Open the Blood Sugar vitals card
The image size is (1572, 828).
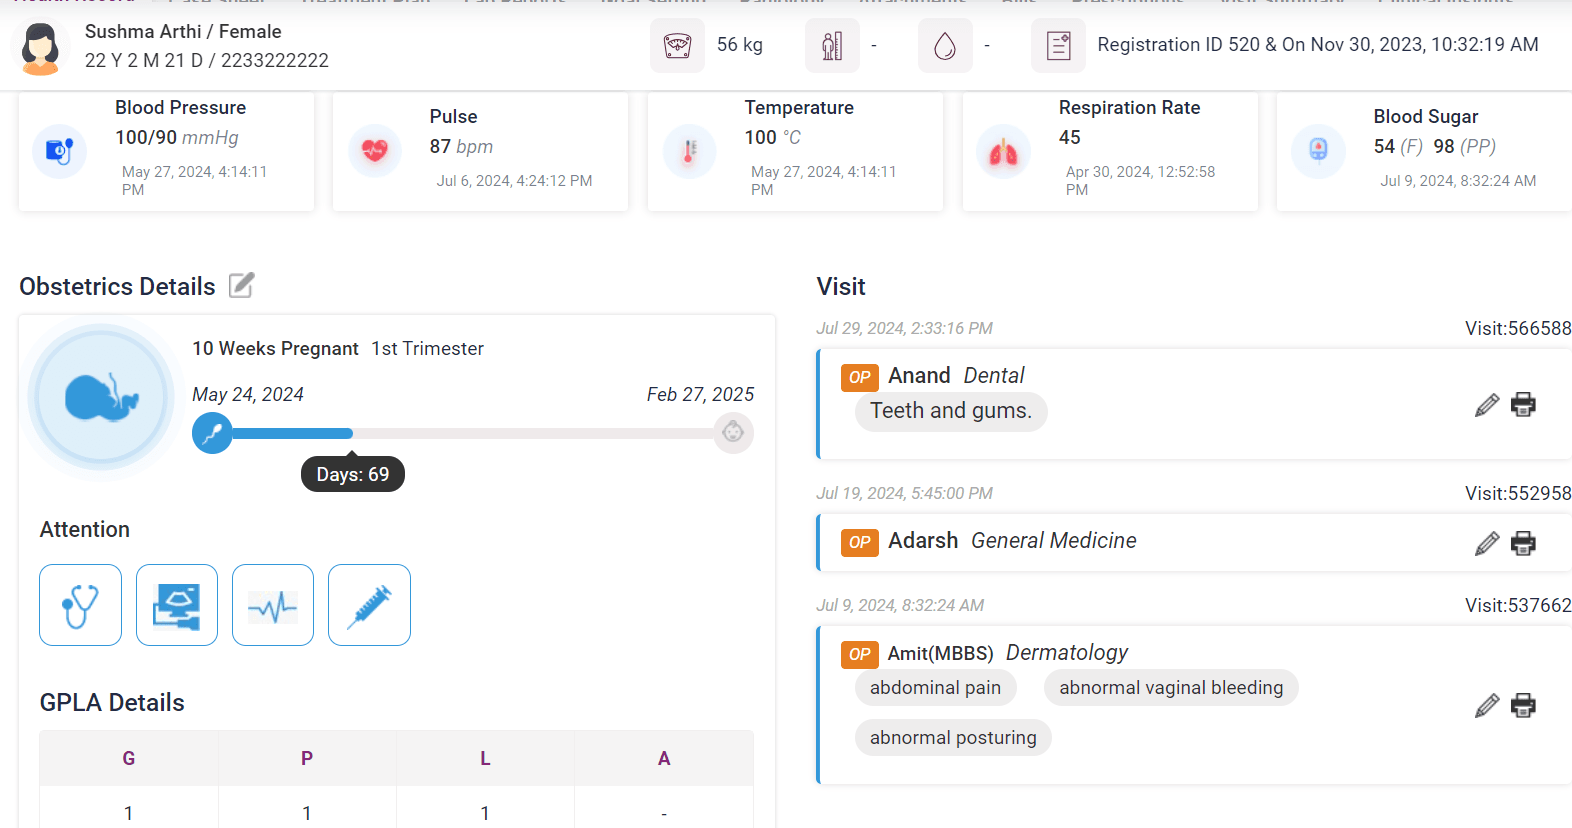[x=1424, y=151]
